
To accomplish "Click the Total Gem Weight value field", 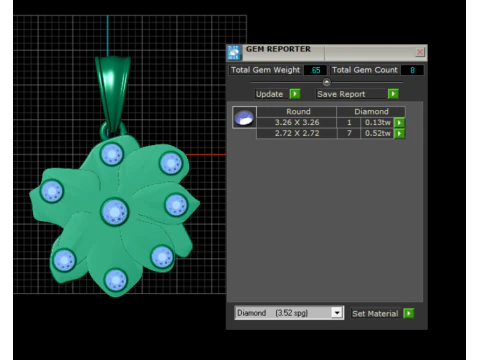I will [315, 70].
